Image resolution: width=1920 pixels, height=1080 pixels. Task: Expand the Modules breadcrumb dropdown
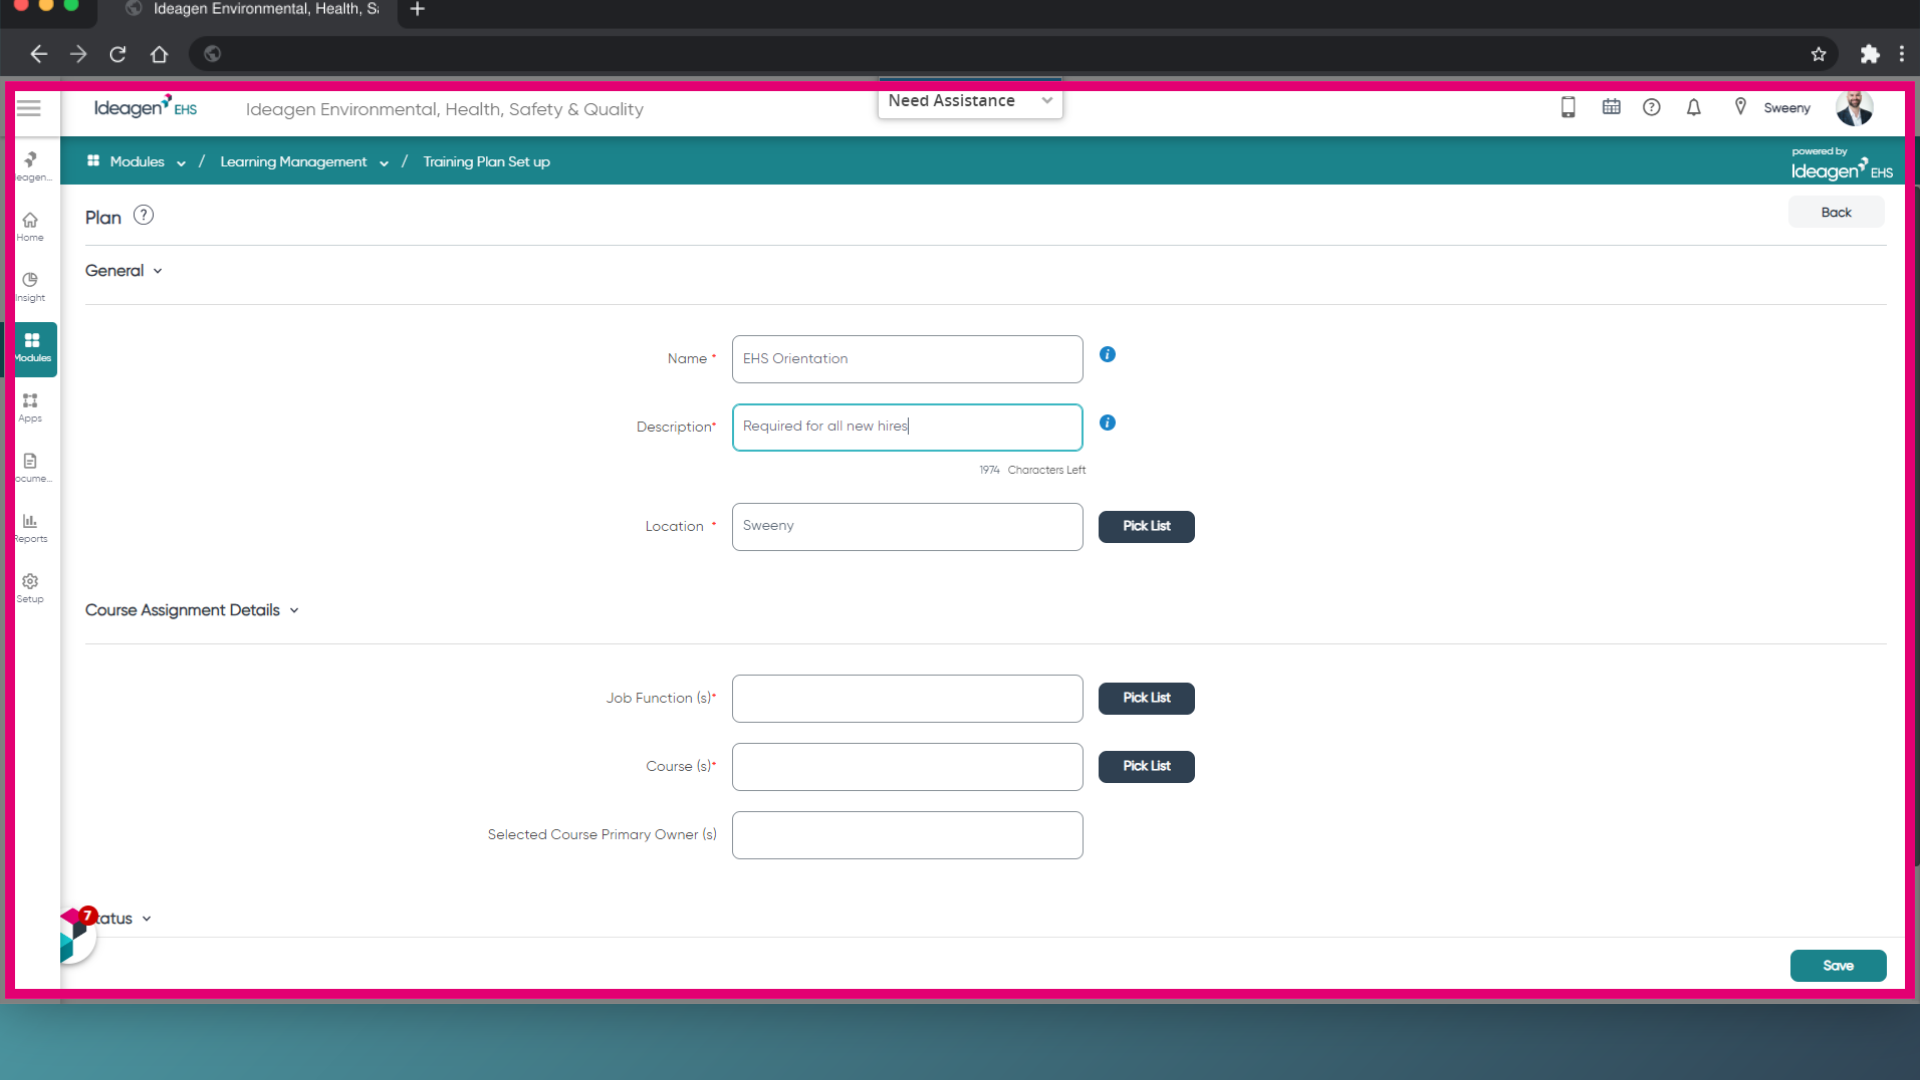[x=181, y=163]
